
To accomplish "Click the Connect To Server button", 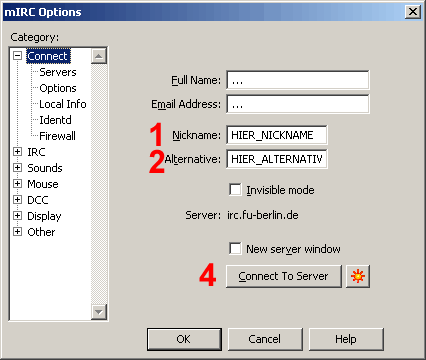I will 284,276.
